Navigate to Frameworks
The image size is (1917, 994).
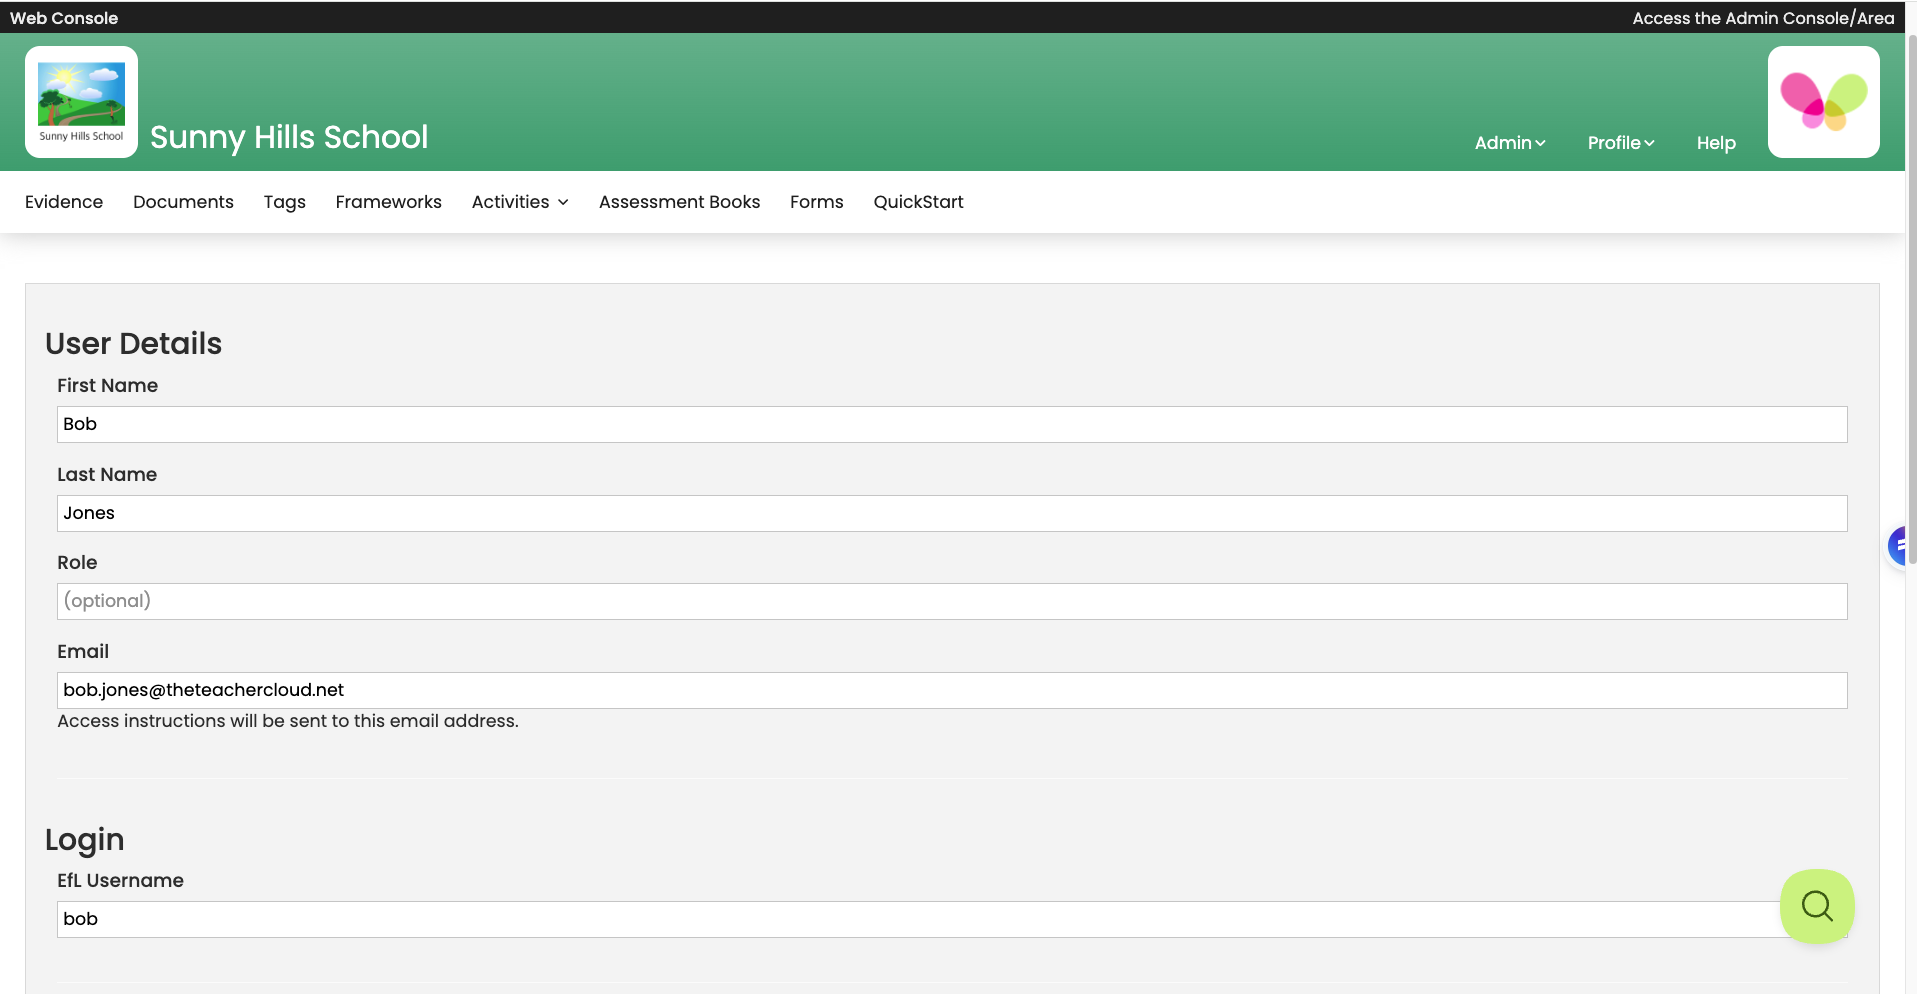[x=389, y=202]
